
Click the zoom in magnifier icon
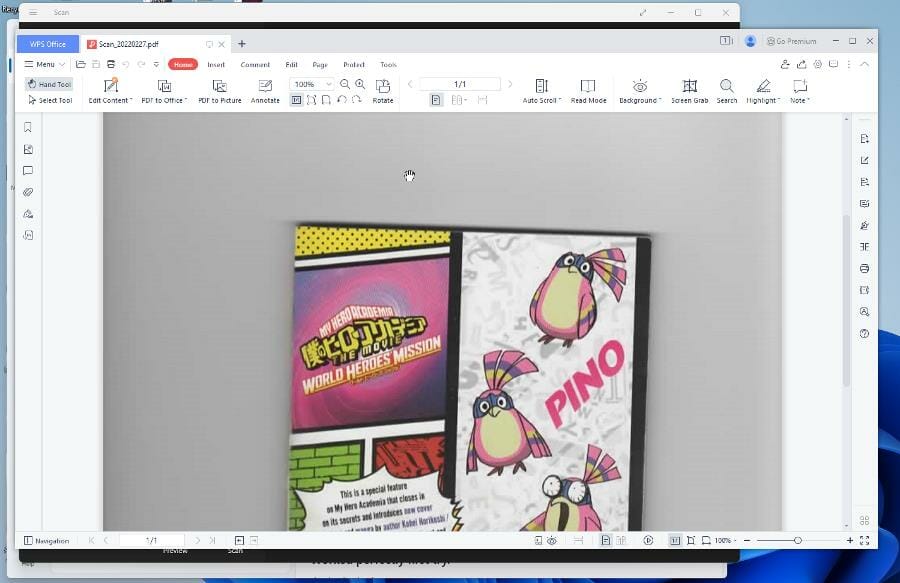click(x=360, y=84)
